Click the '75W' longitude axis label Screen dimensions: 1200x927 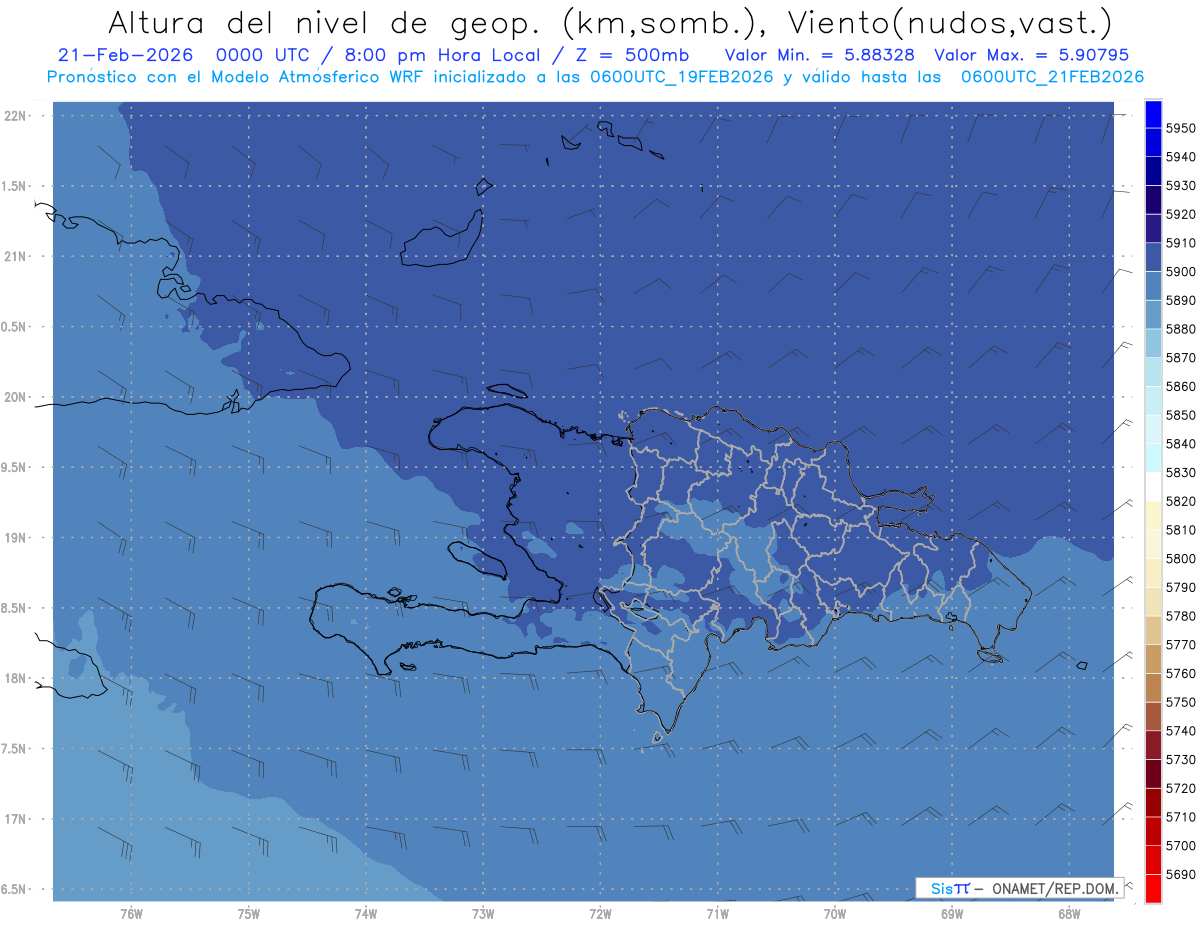pyautogui.click(x=248, y=913)
